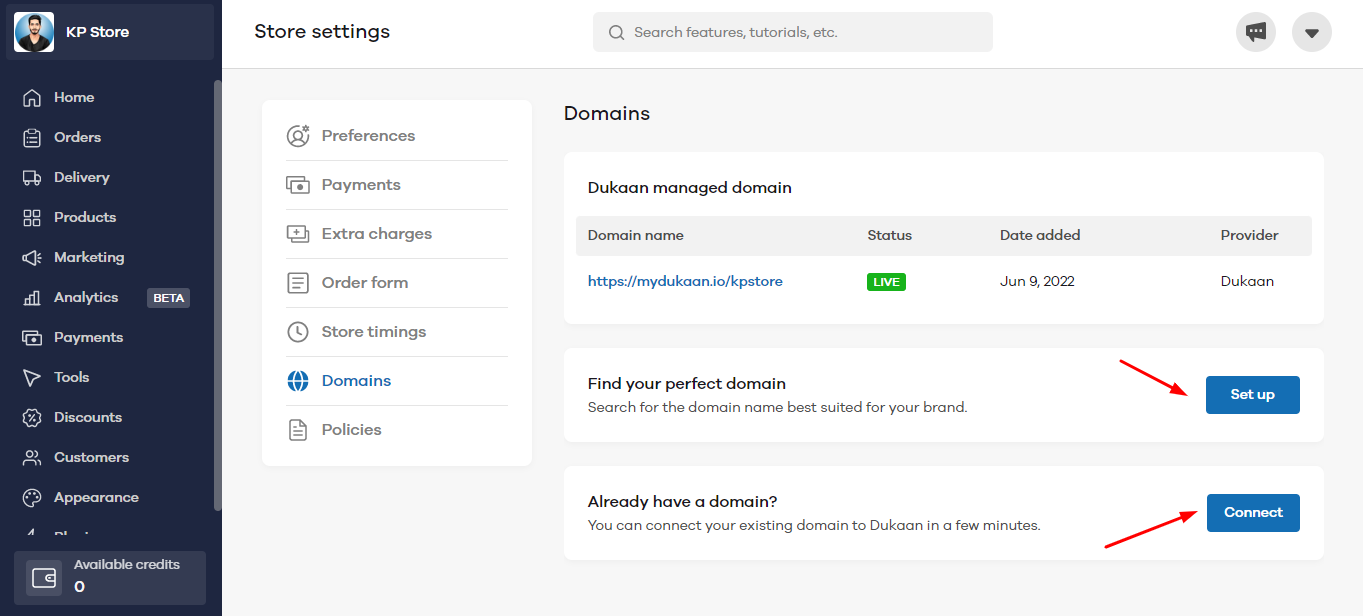Click the sidebar vertical scrollbar
This screenshot has width=1363, height=616.
[x=218, y=295]
